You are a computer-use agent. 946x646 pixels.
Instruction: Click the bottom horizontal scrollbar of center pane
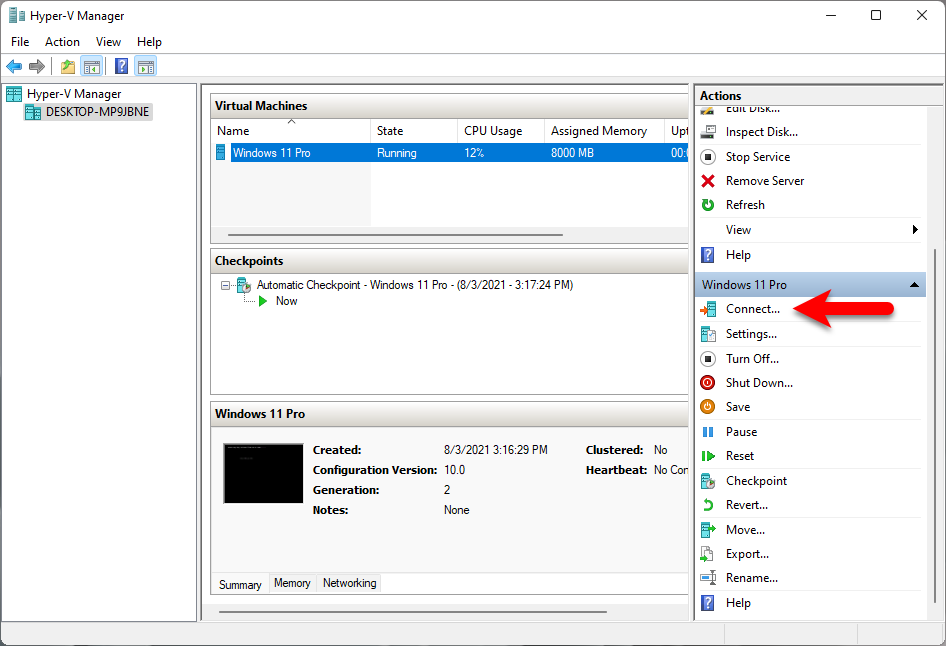pos(413,612)
